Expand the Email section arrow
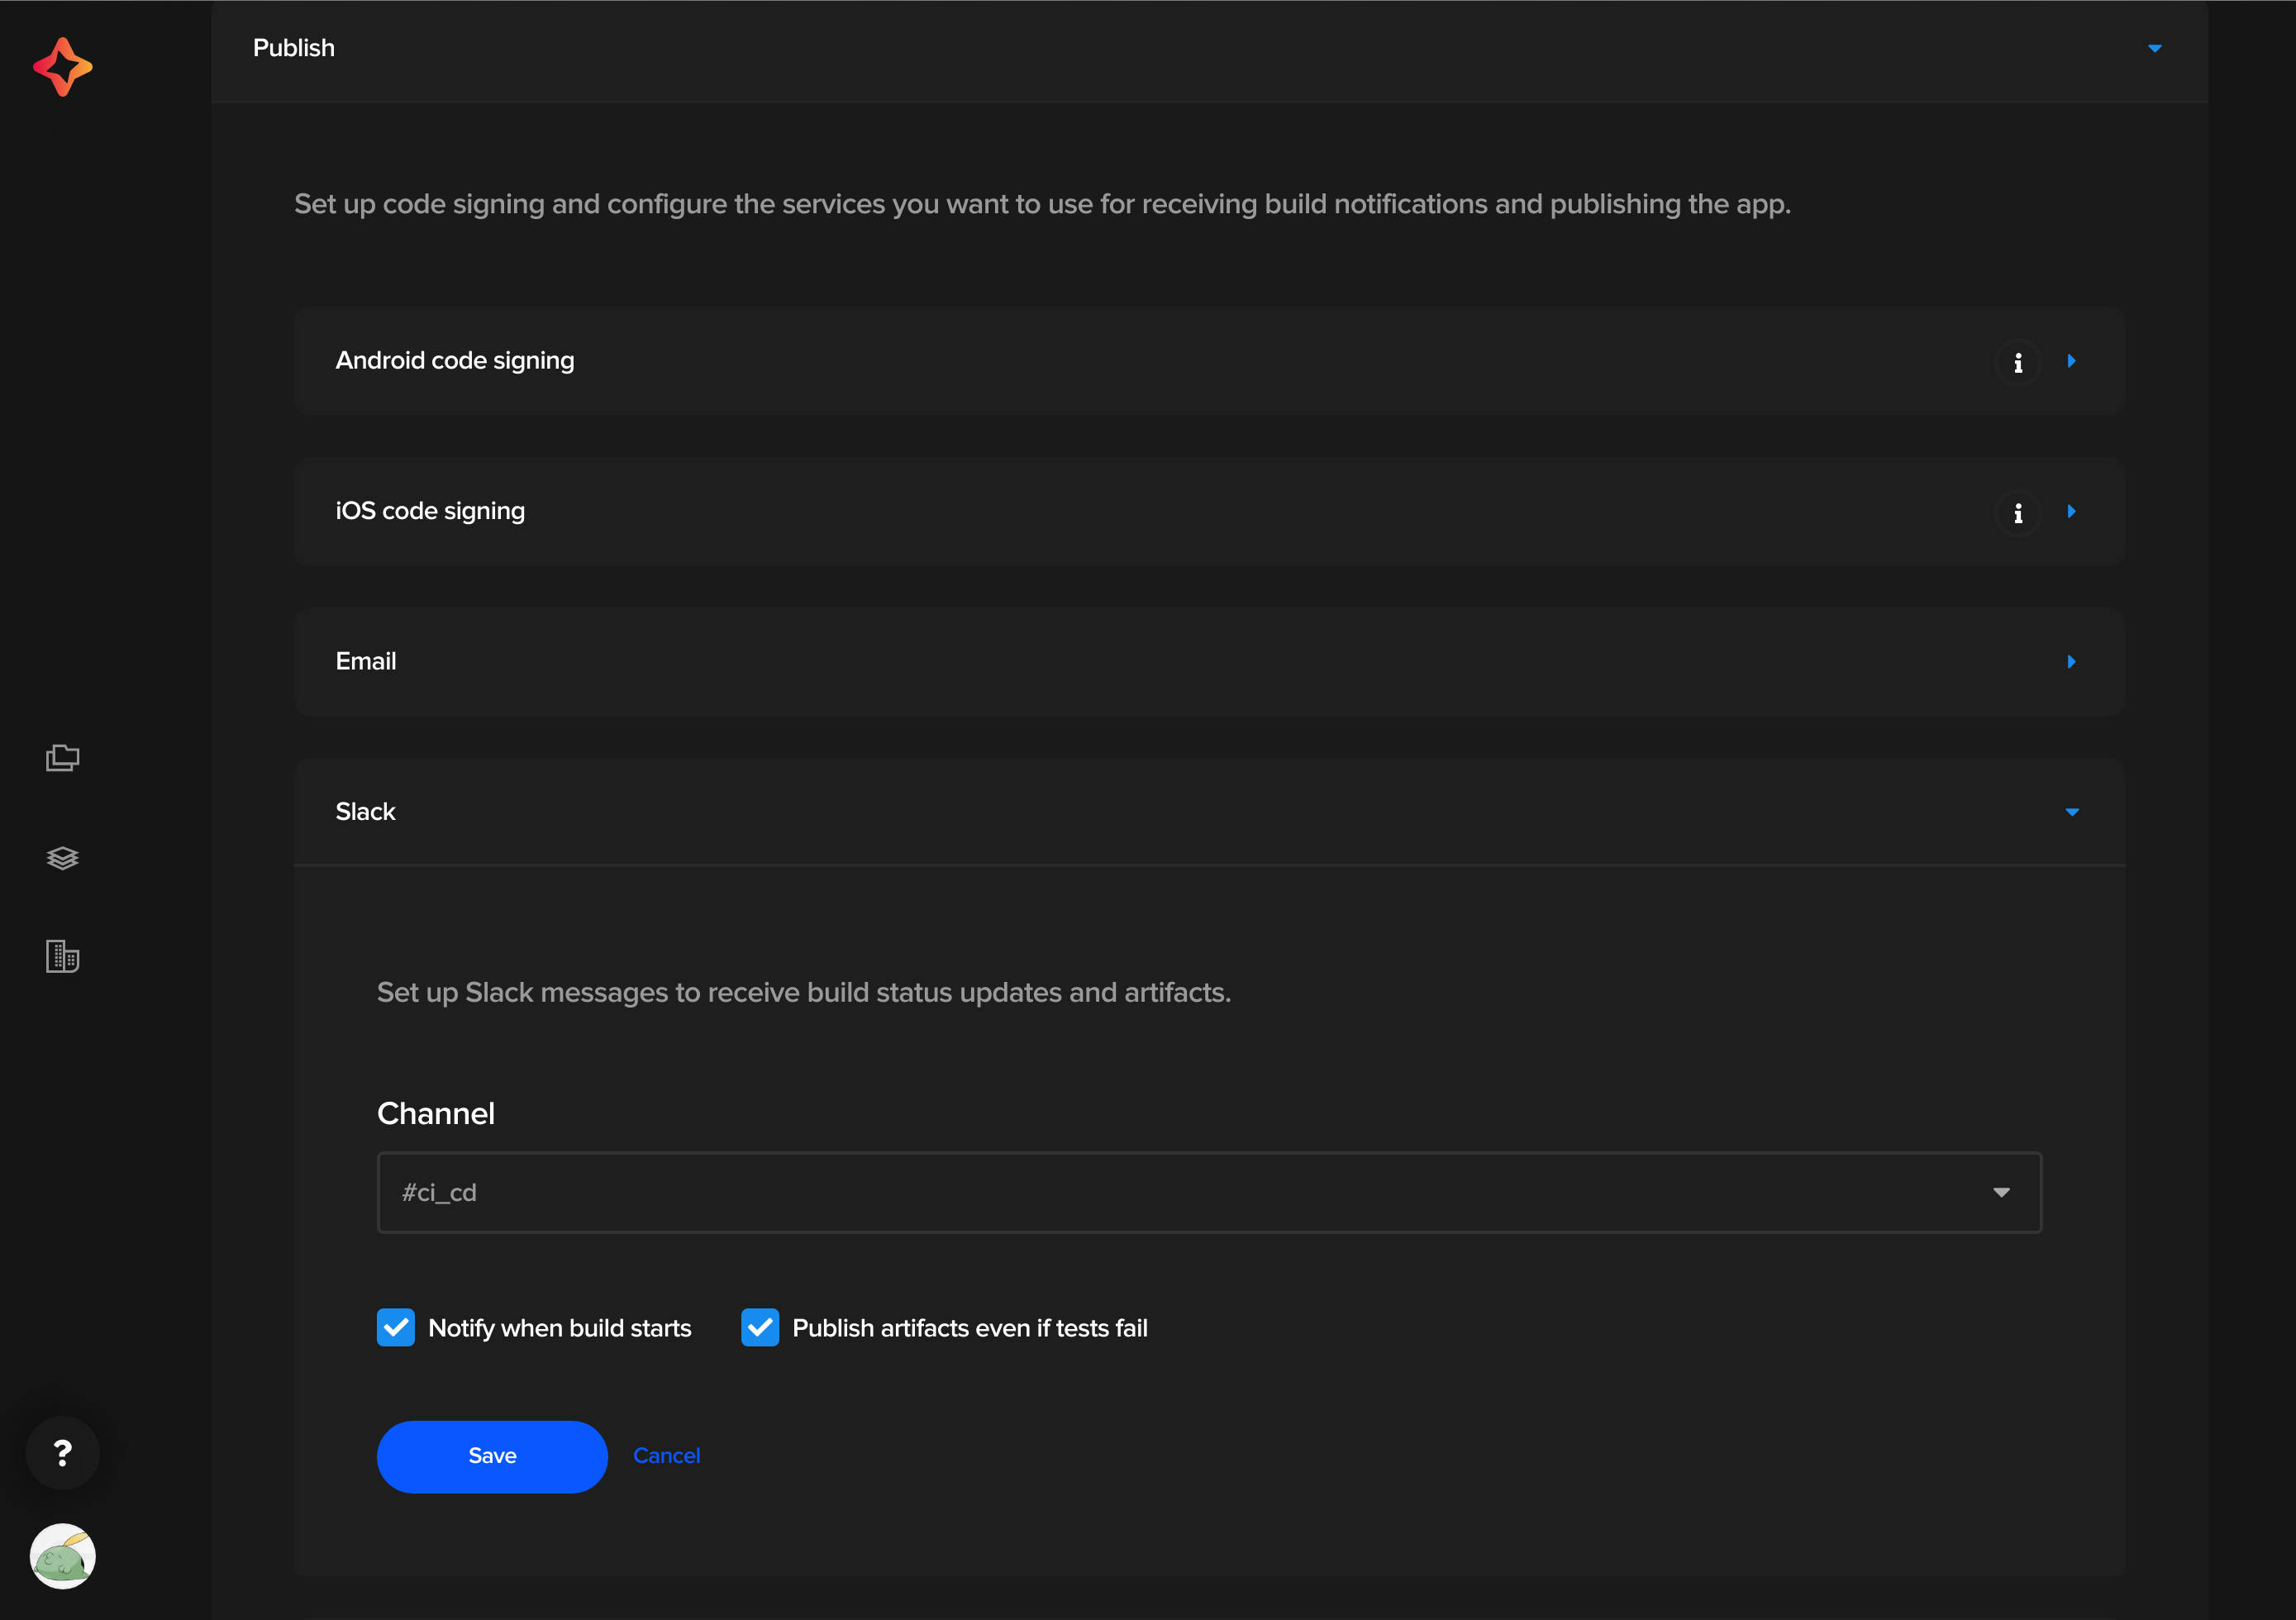 (2072, 662)
